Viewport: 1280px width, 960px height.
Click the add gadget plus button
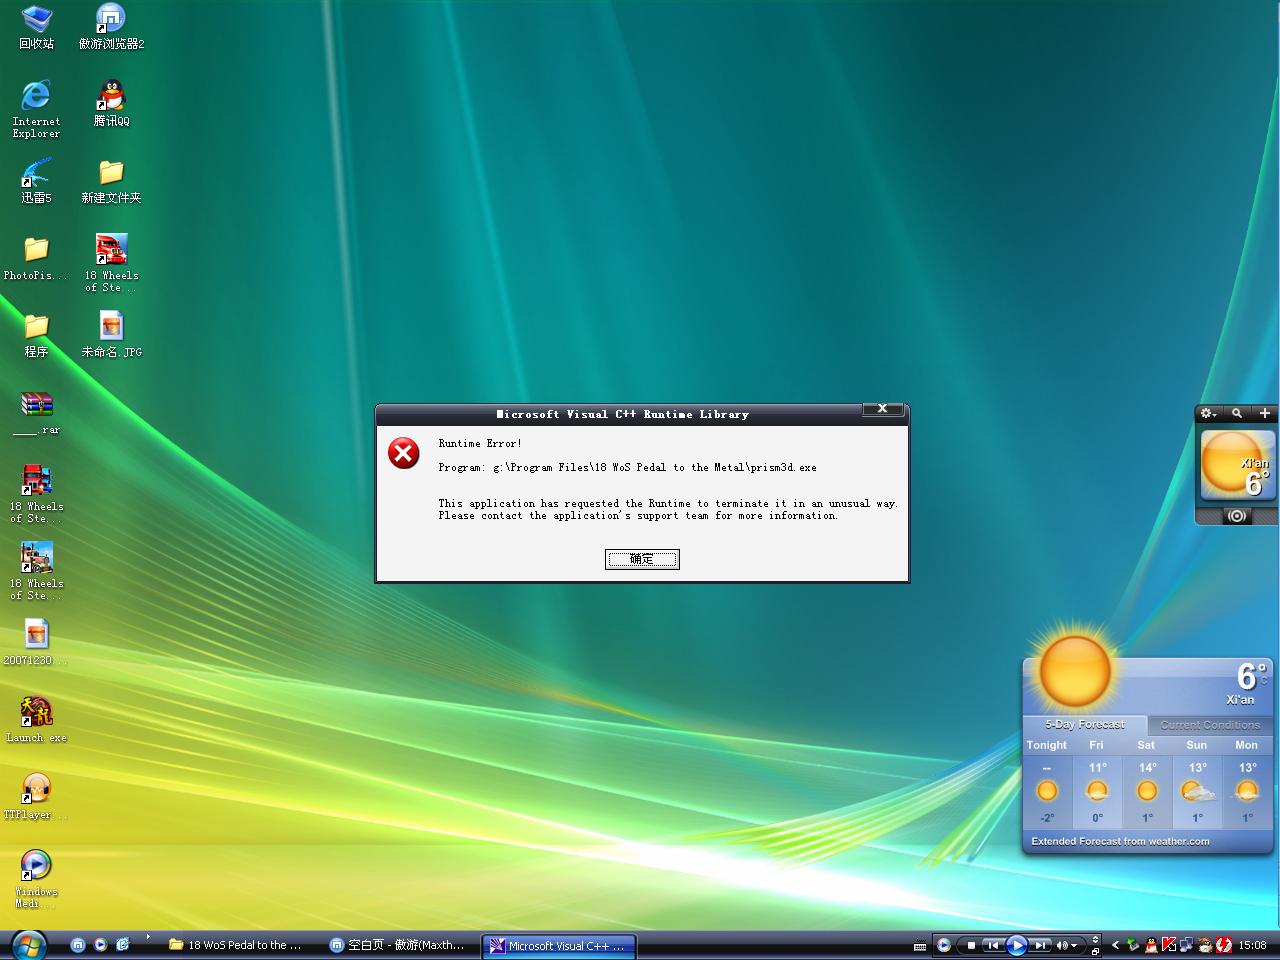click(x=1264, y=413)
